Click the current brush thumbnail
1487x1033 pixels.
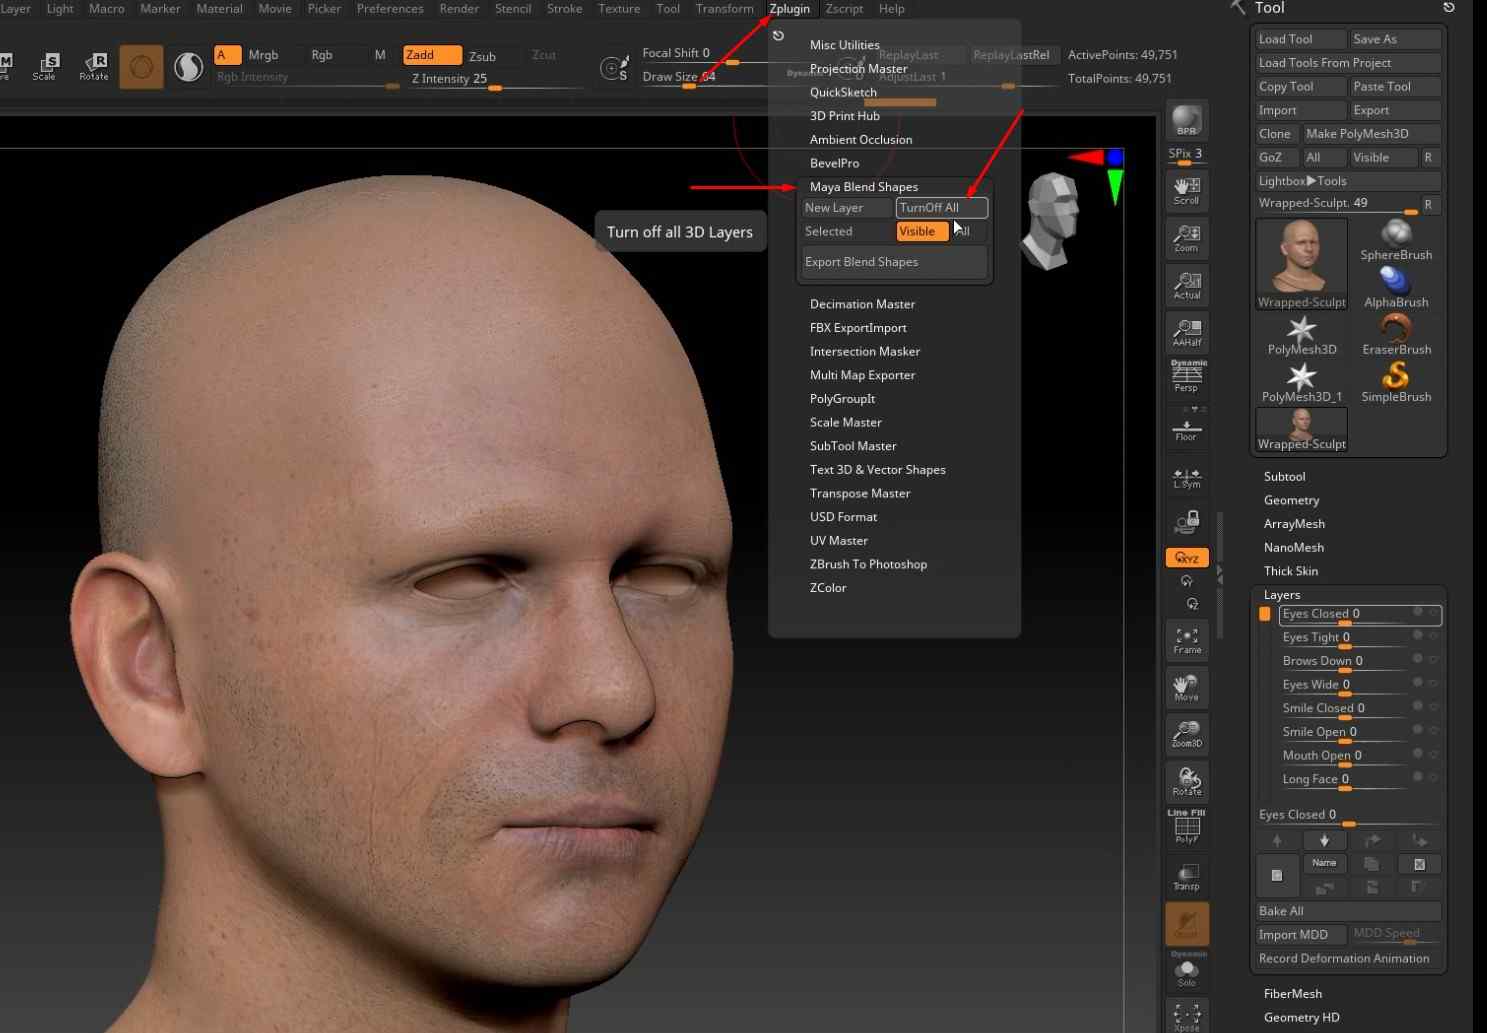pyautogui.click(x=141, y=67)
